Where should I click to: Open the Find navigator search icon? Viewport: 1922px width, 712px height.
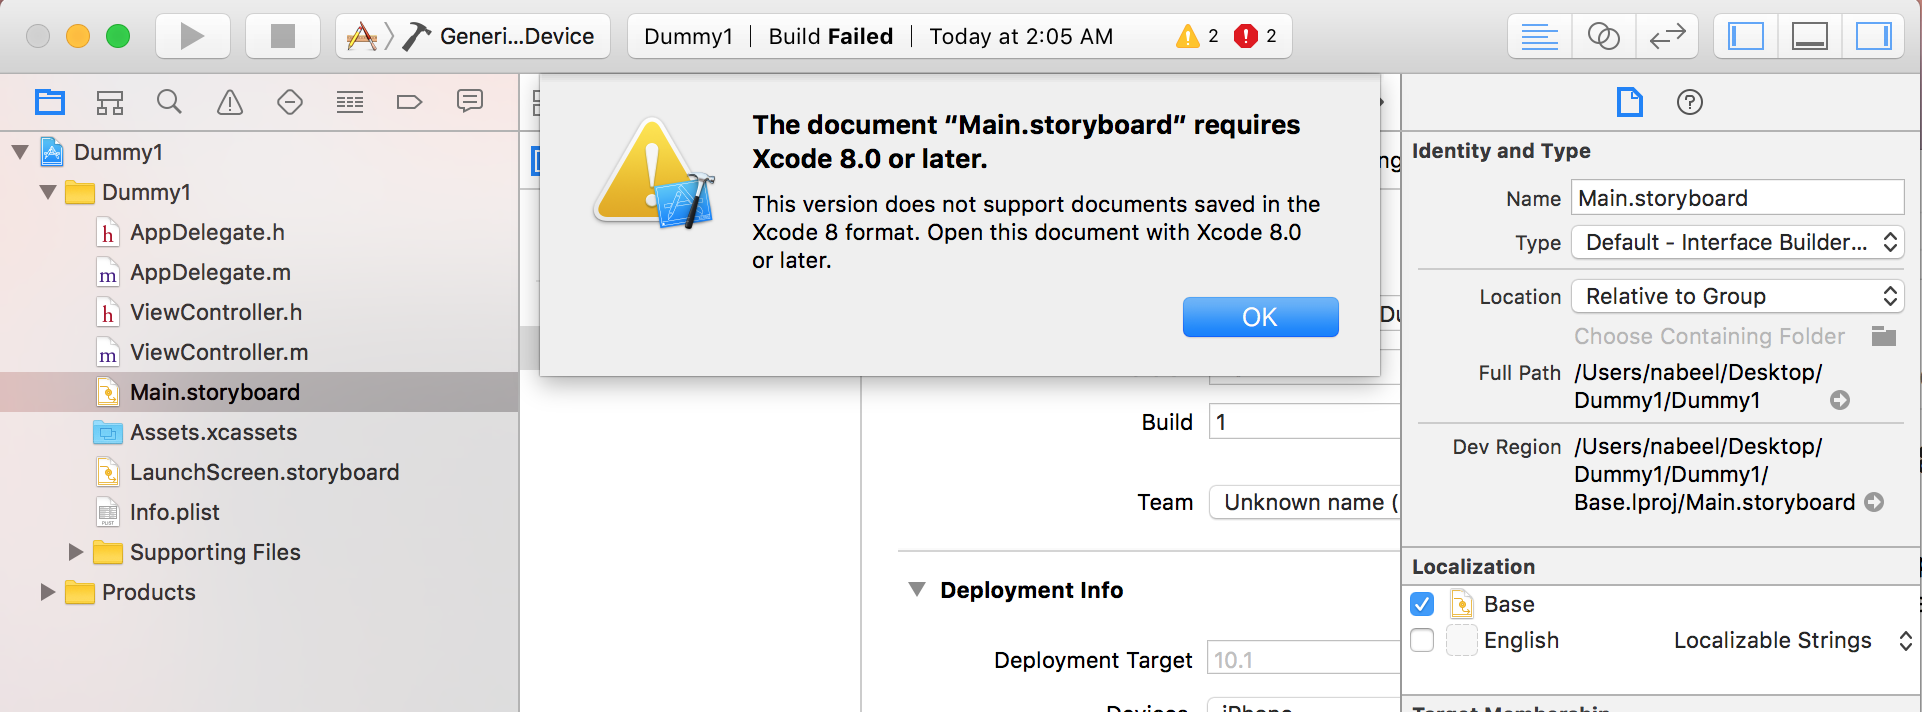(x=169, y=102)
